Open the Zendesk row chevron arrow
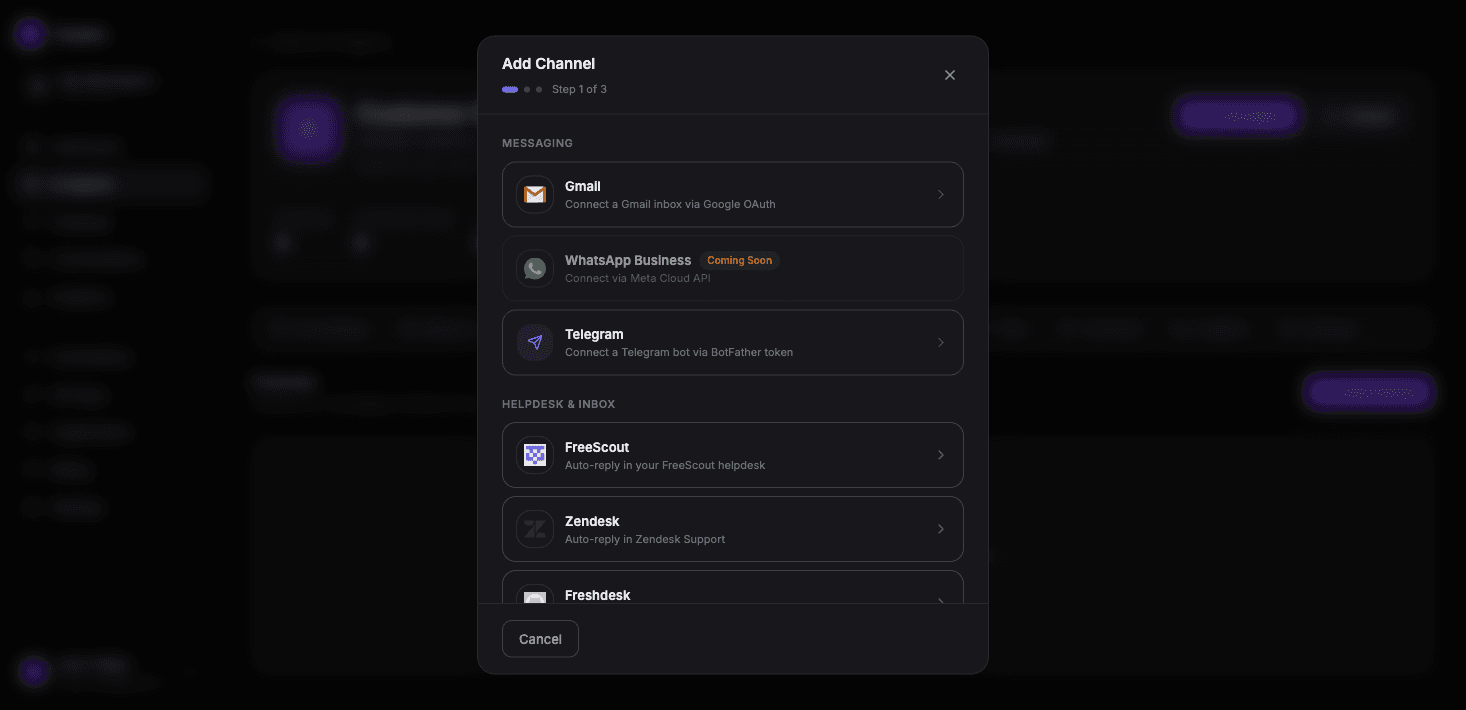This screenshot has width=1466, height=710. (941, 529)
